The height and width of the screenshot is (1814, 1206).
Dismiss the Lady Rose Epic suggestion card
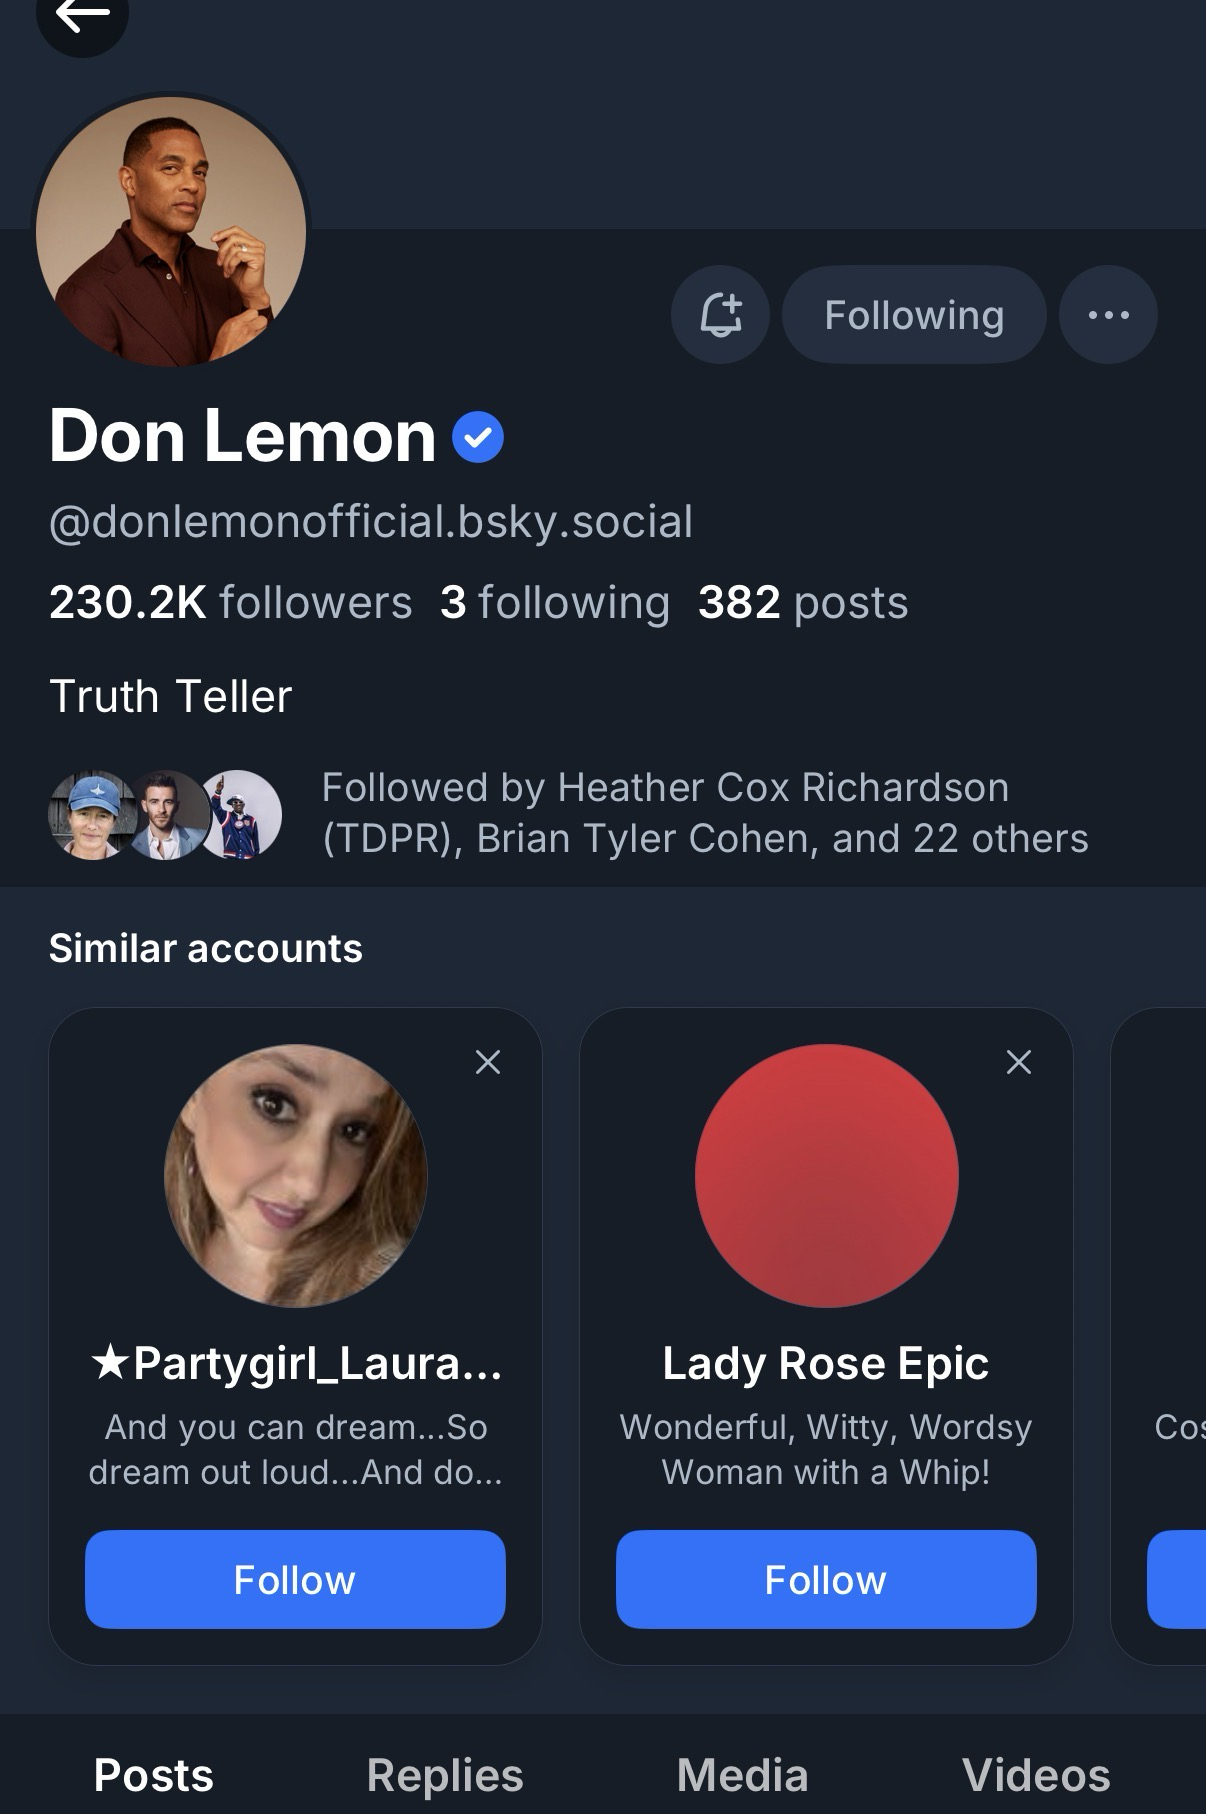point(1019,1062)
